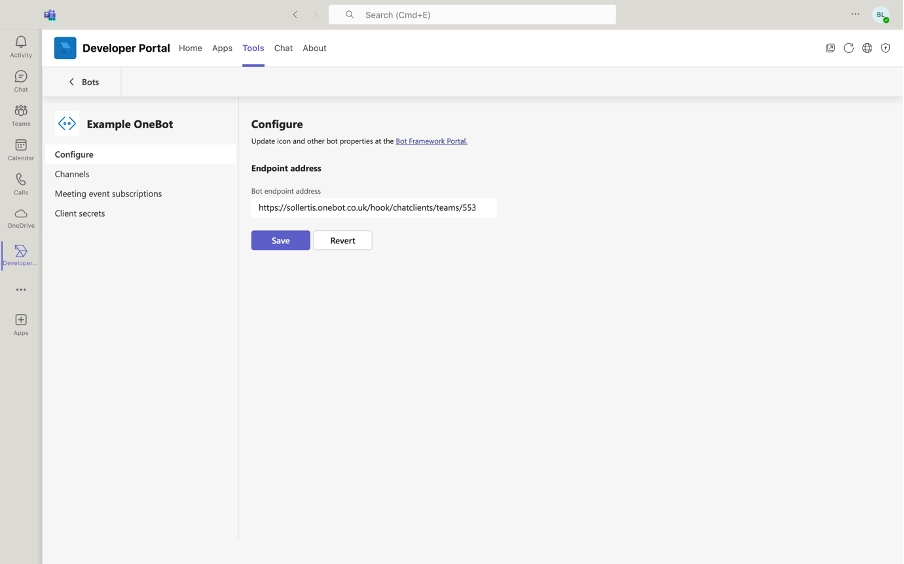Open Calls in the left rail
Viewport: 904px width, 564px height.
(21, 183)
